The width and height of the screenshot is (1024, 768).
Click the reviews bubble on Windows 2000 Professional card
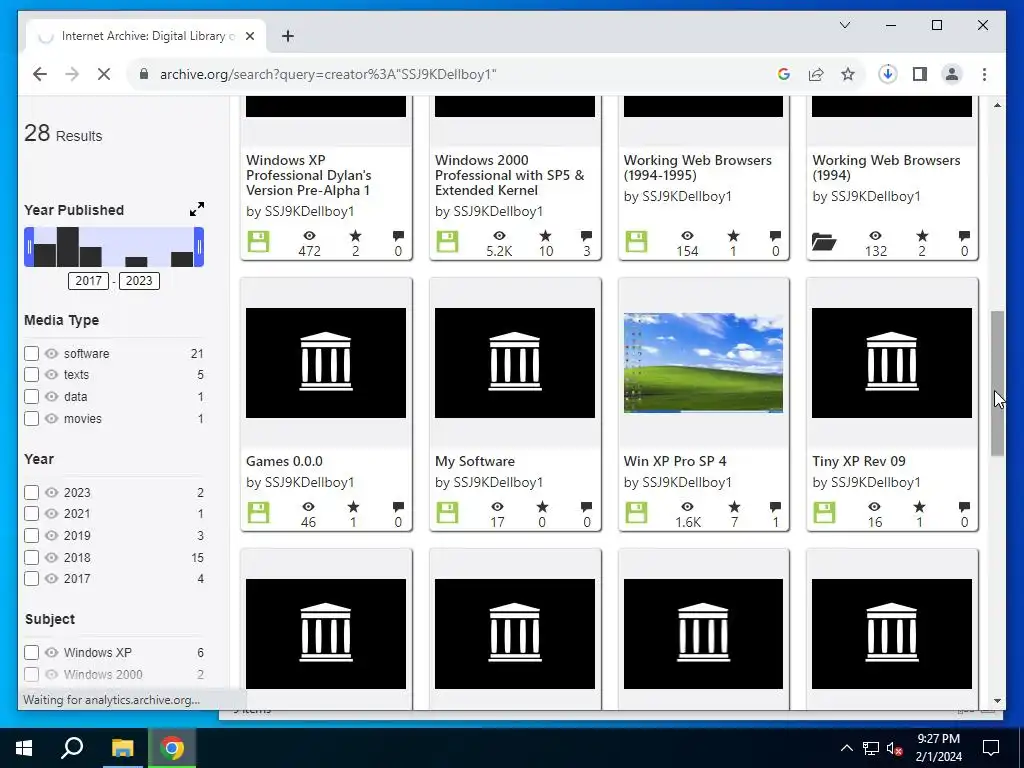pos(586,236)
